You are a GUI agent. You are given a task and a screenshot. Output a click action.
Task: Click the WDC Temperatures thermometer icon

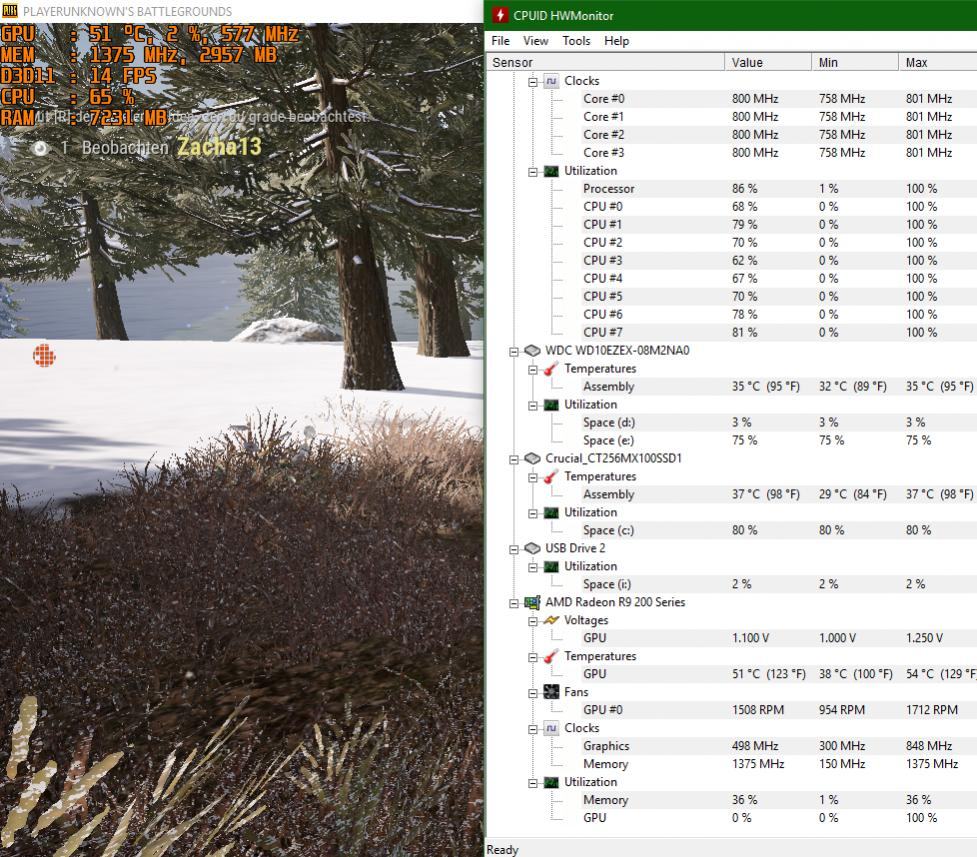pyautogui.click(x=551, y=369)
